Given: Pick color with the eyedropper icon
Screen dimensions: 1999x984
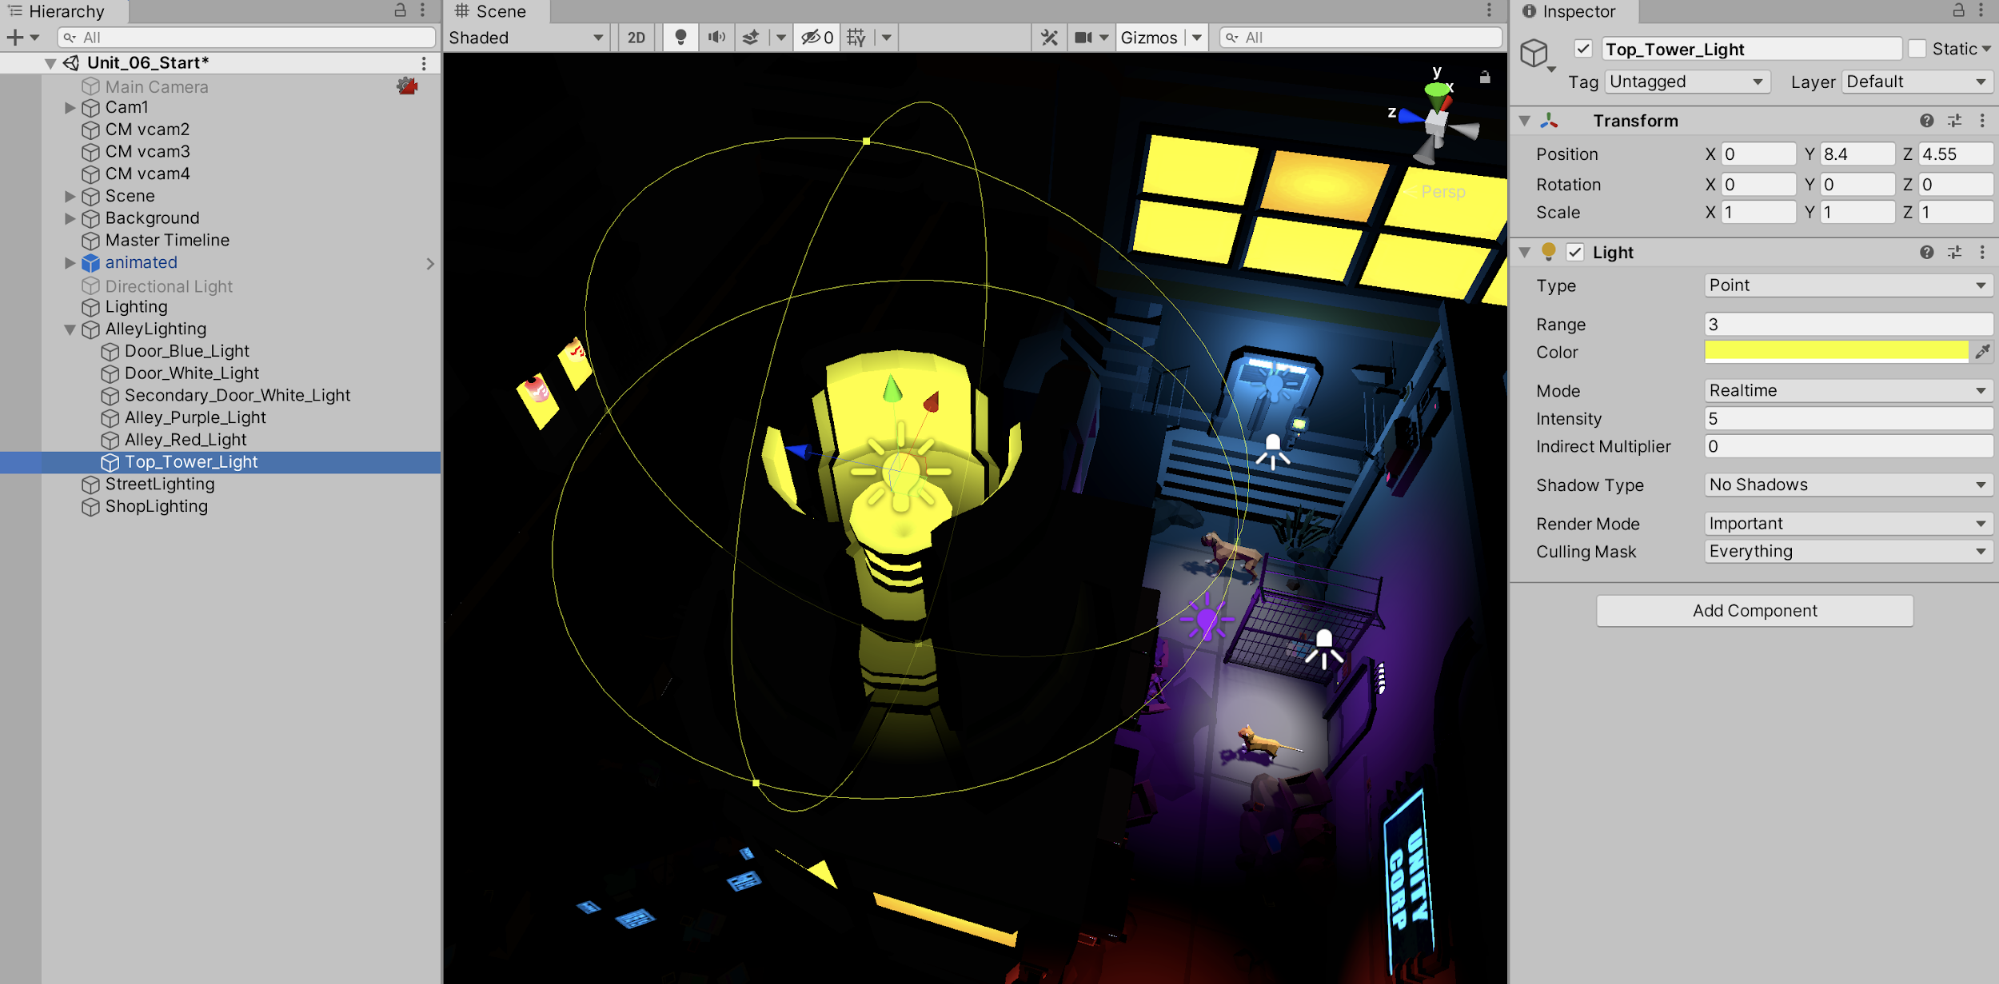Looking at the screenshot, I should point(1982,351).
